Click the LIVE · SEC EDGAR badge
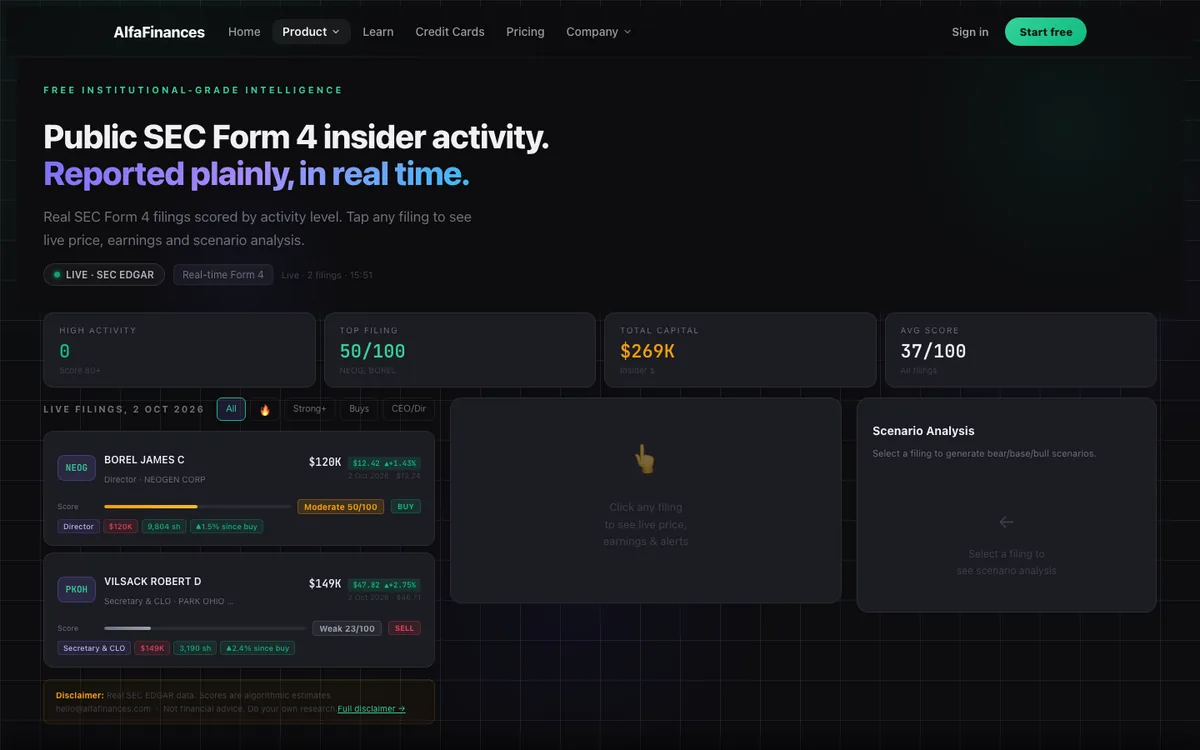Viewport: 1200px width, 750px height. coord(104,275)
